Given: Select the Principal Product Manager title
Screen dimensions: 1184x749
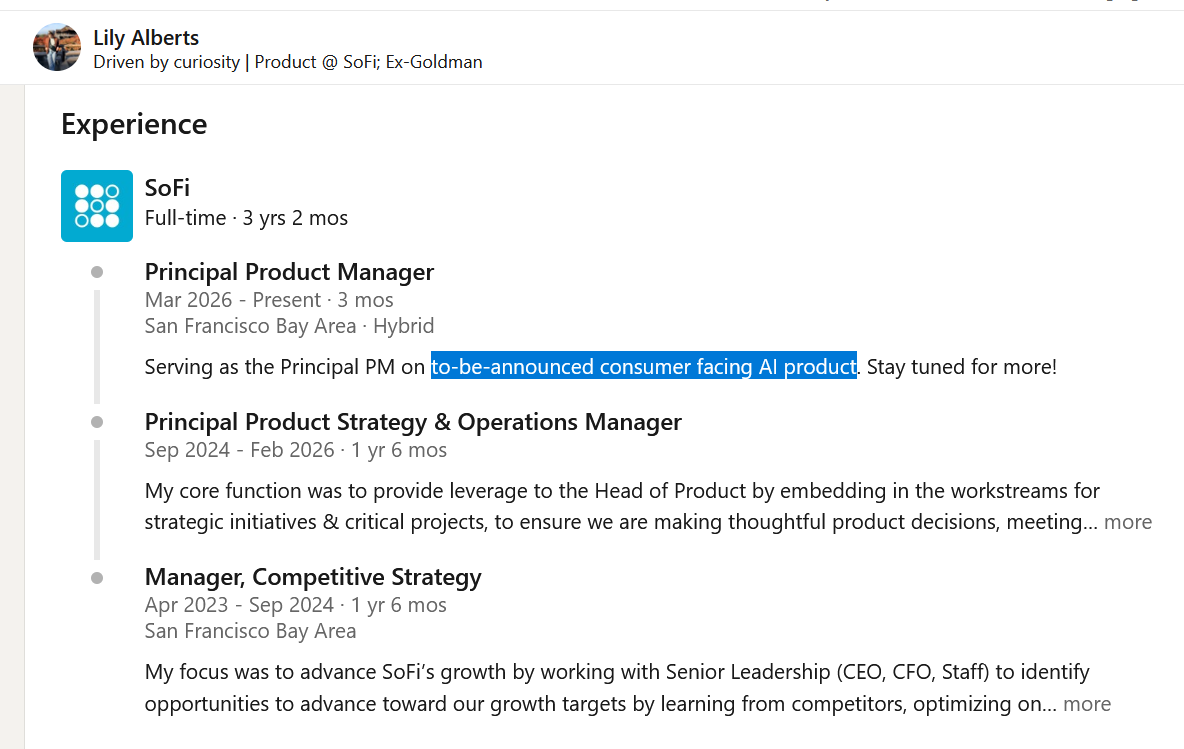Looking at the screenshot, I should pyautogui.click(x=289, y=272).
